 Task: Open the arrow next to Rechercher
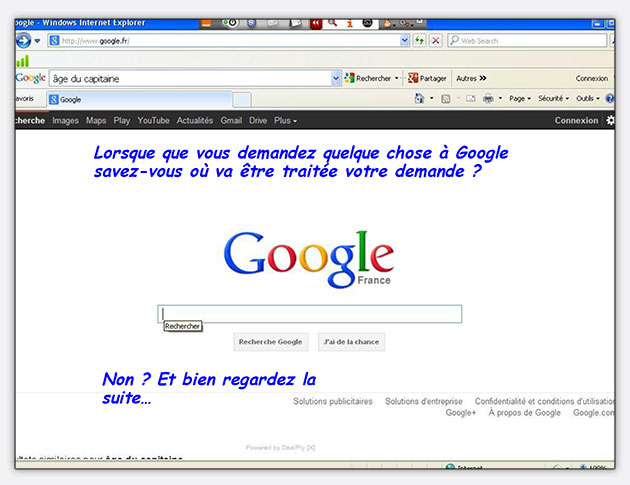397,78
